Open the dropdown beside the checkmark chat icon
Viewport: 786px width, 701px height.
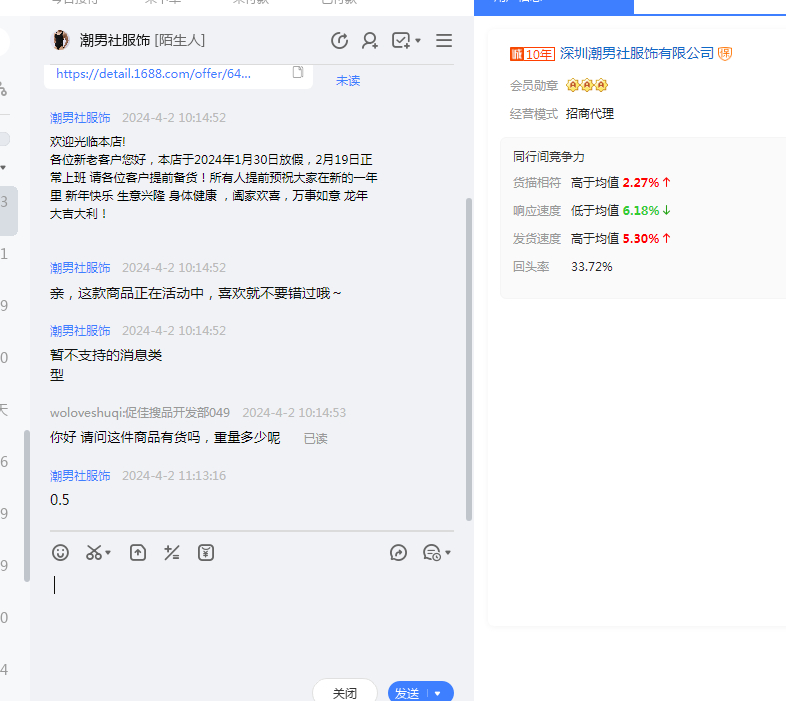pos(418,41)
